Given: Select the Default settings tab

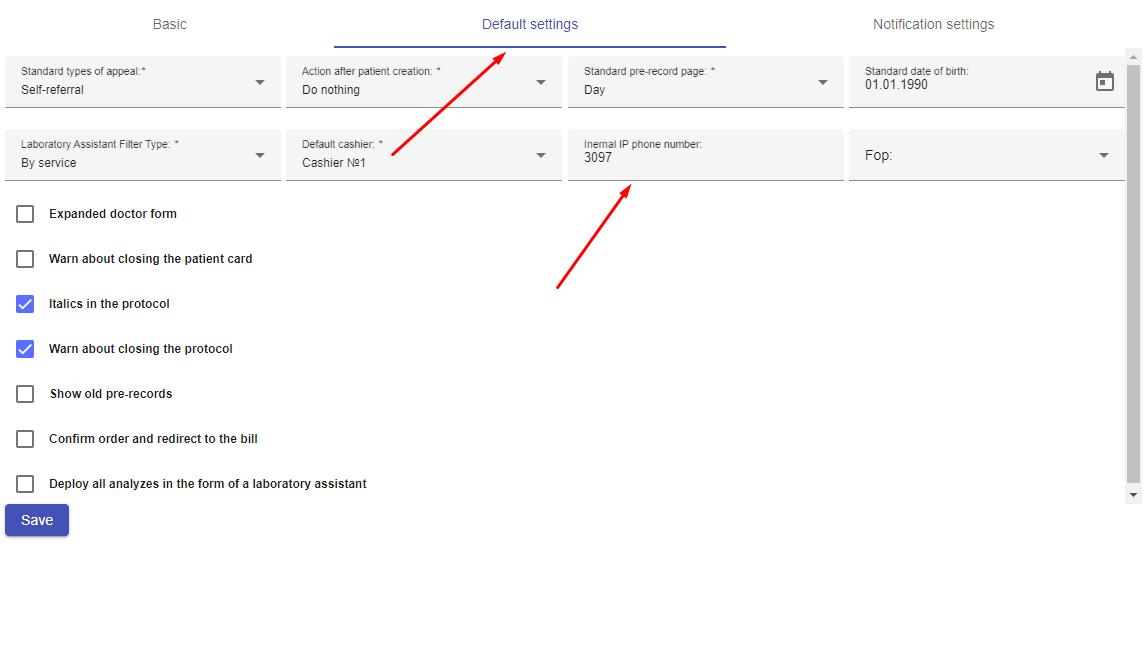Looking at the screenshot, I should pos(529,24).
